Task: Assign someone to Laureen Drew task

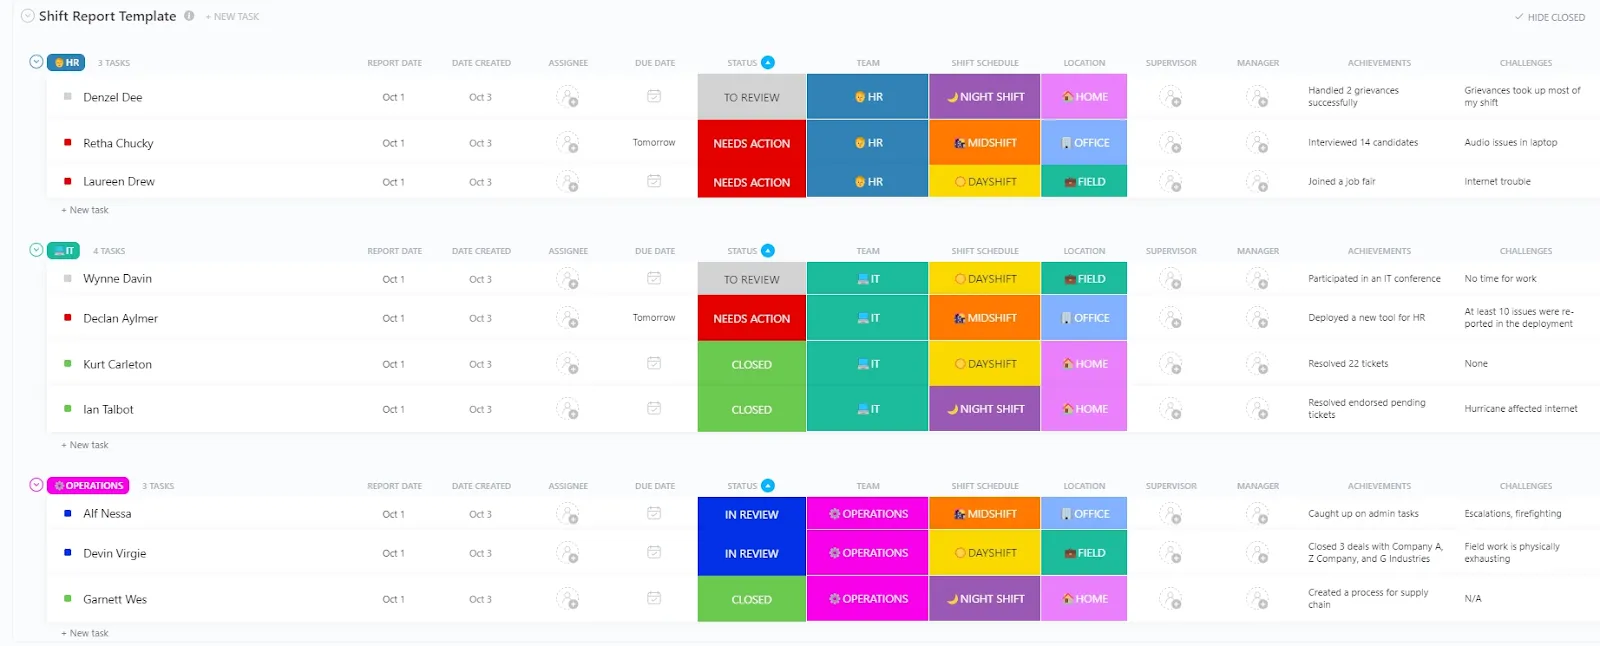Action: 567,182
